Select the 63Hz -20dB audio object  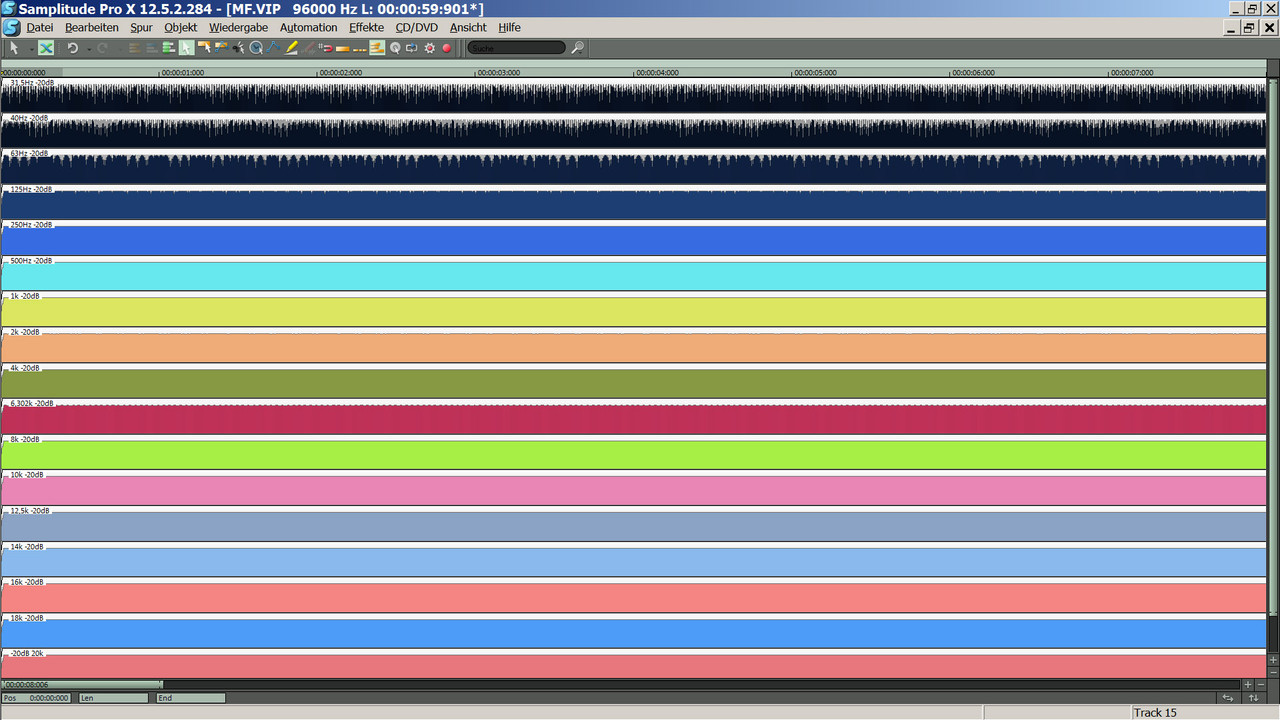634,168
